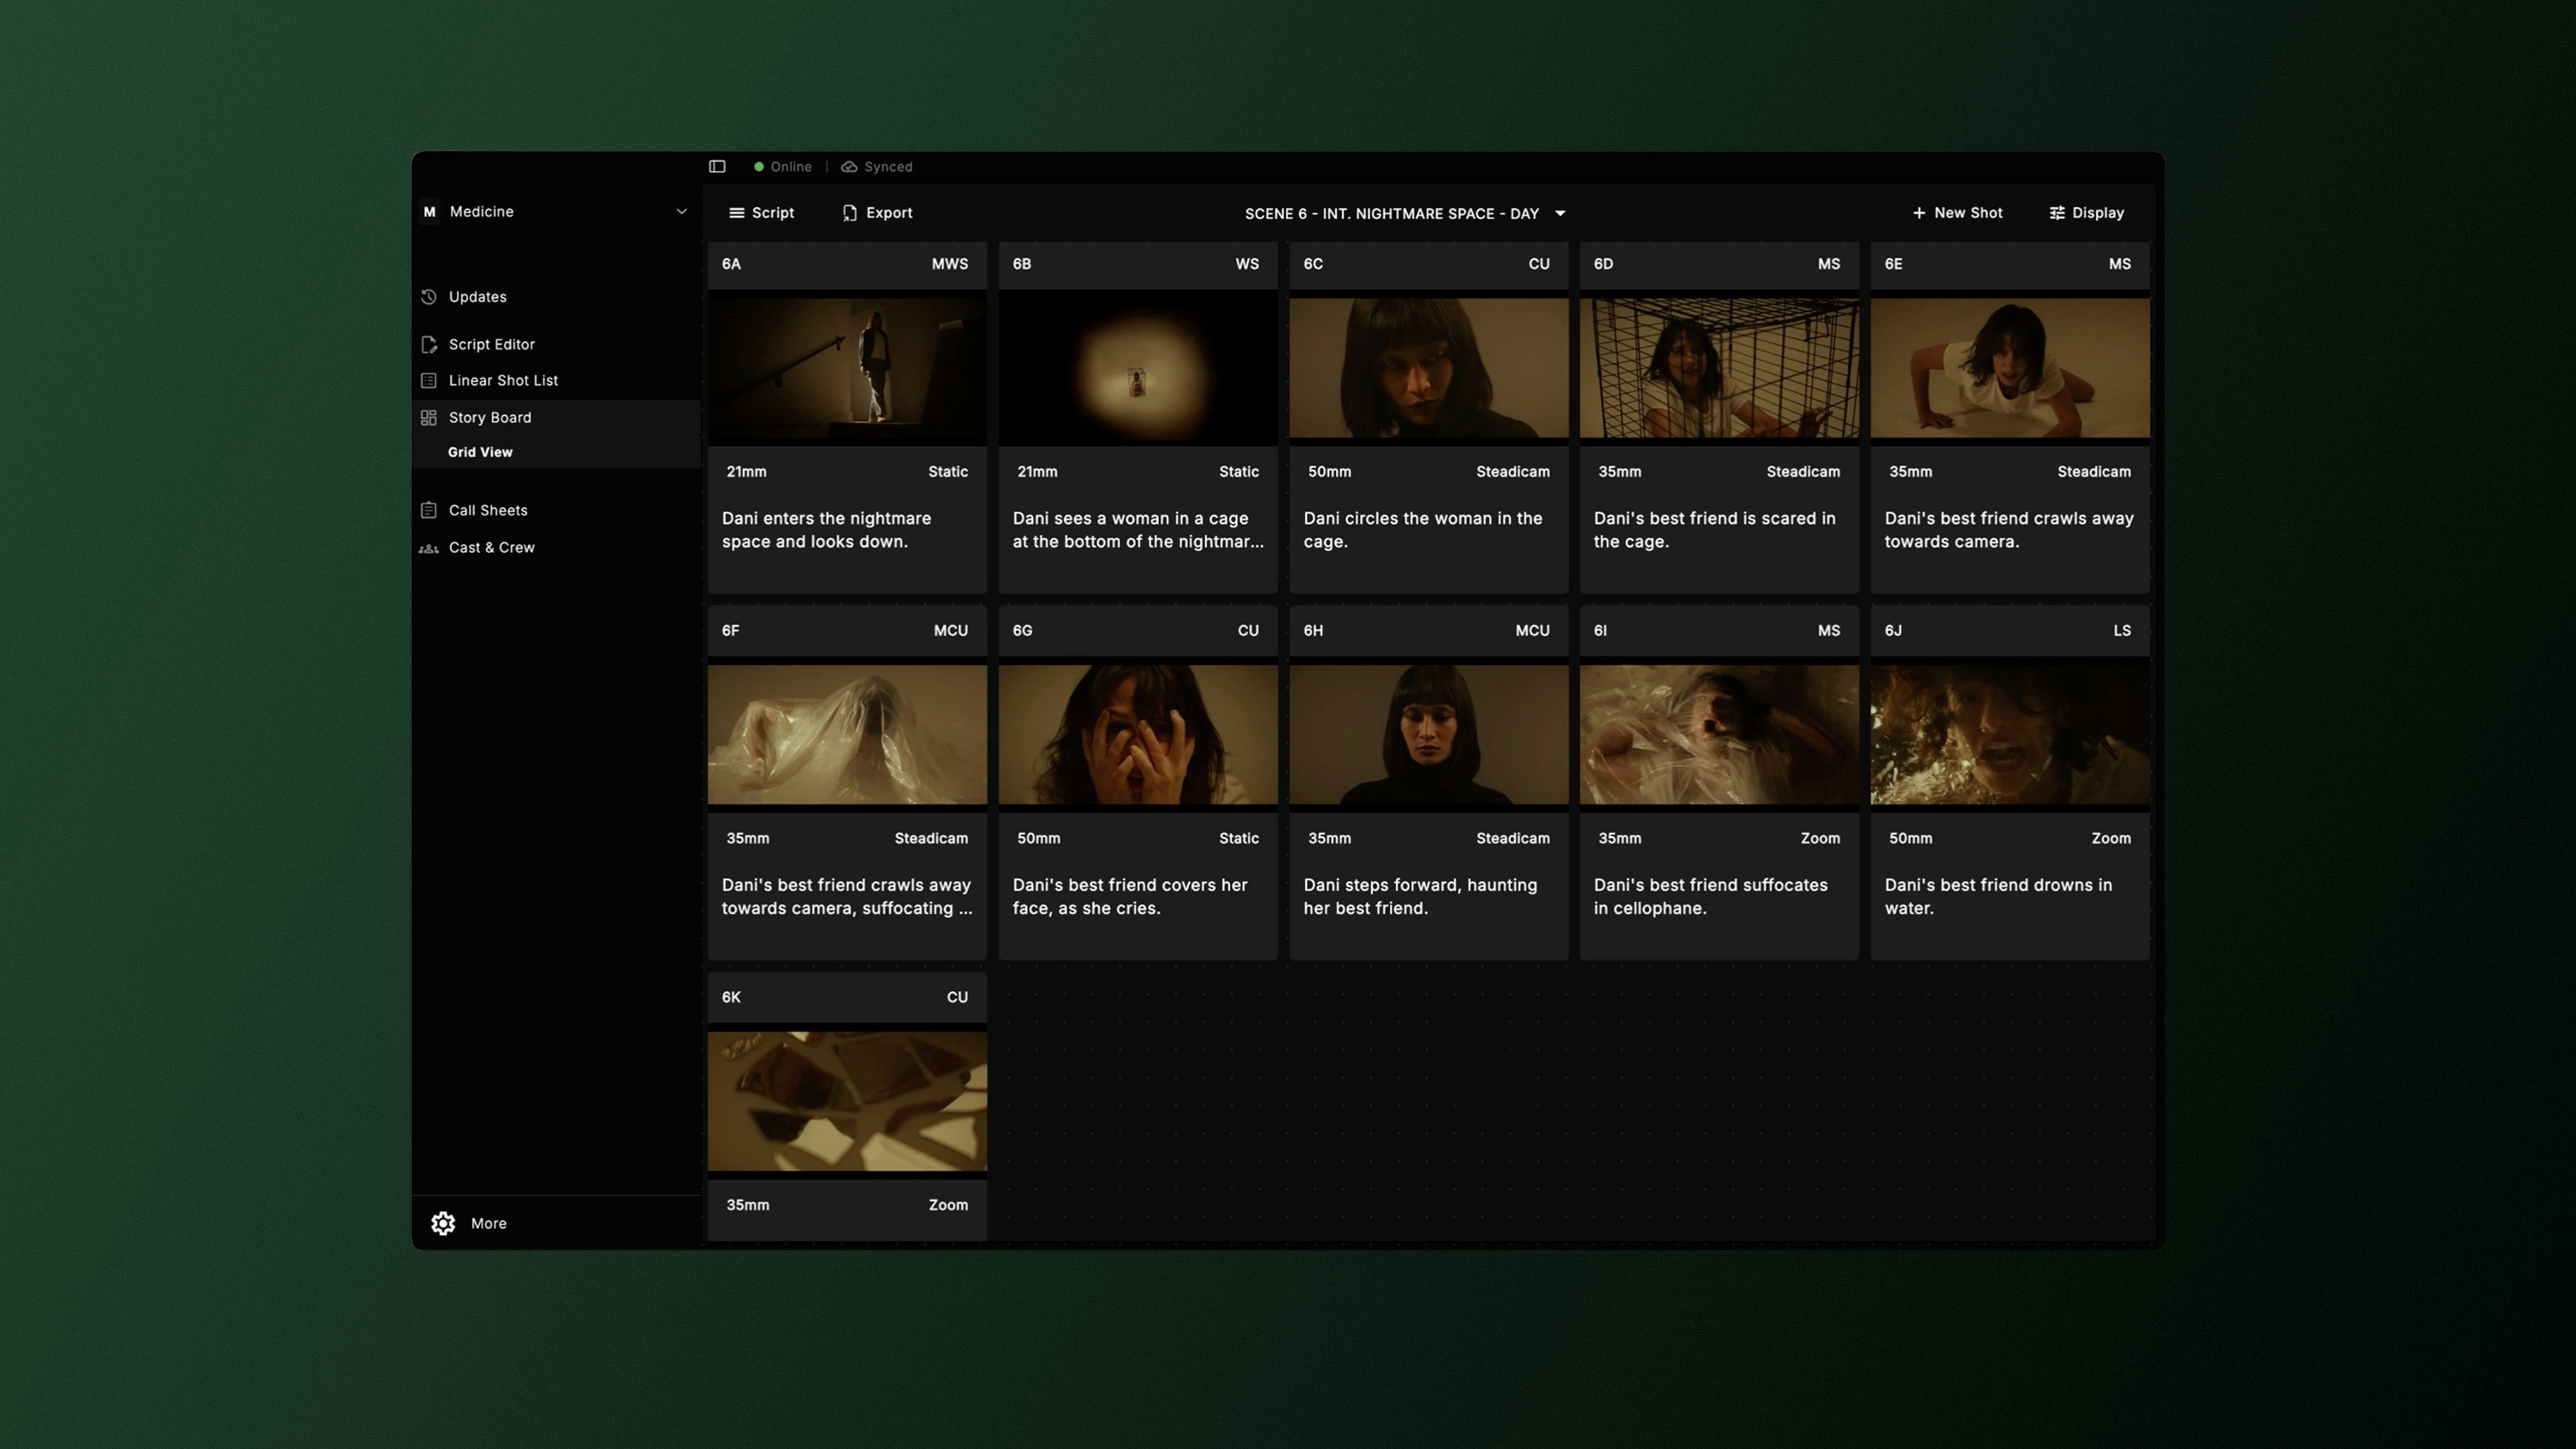The width and height of the screenshot is (2576, 1449).
Task: Click the More label at bottom
Action: tap(489, 1224)
